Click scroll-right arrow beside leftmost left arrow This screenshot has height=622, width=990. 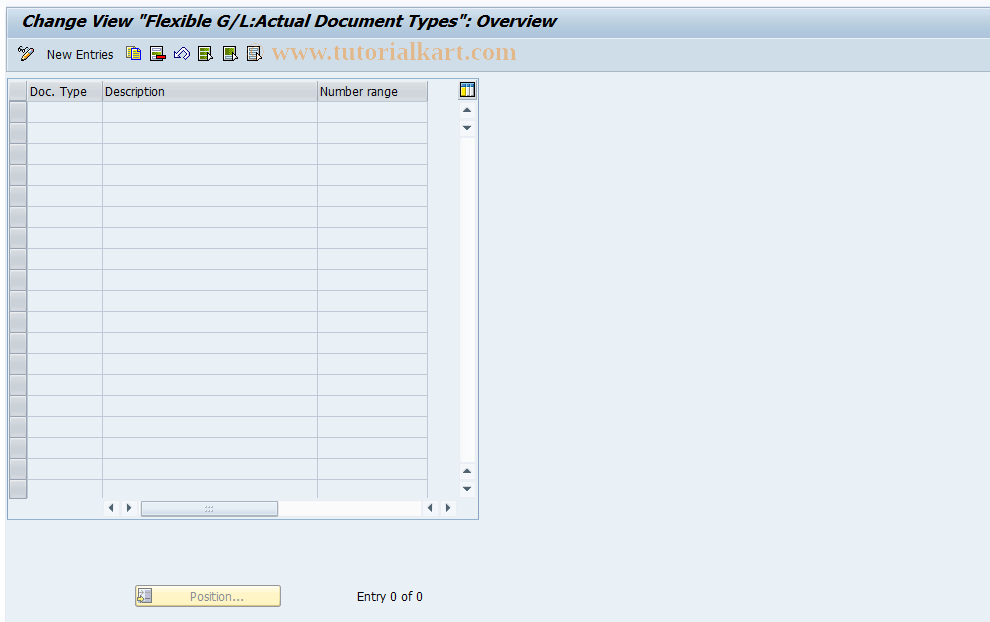pos(129,508)
